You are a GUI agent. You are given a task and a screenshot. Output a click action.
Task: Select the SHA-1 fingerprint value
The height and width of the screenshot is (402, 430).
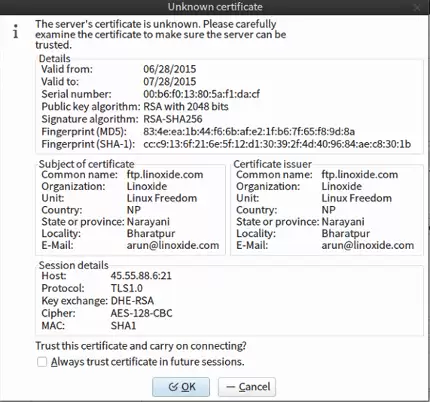tap(277, 144)
